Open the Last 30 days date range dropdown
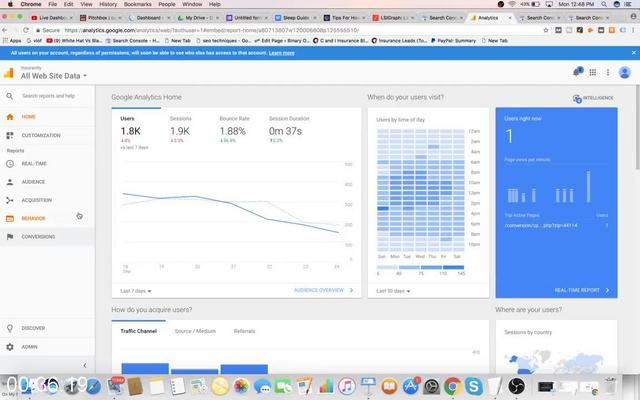Screen dimensions: 640x400 tap(393, 291)
